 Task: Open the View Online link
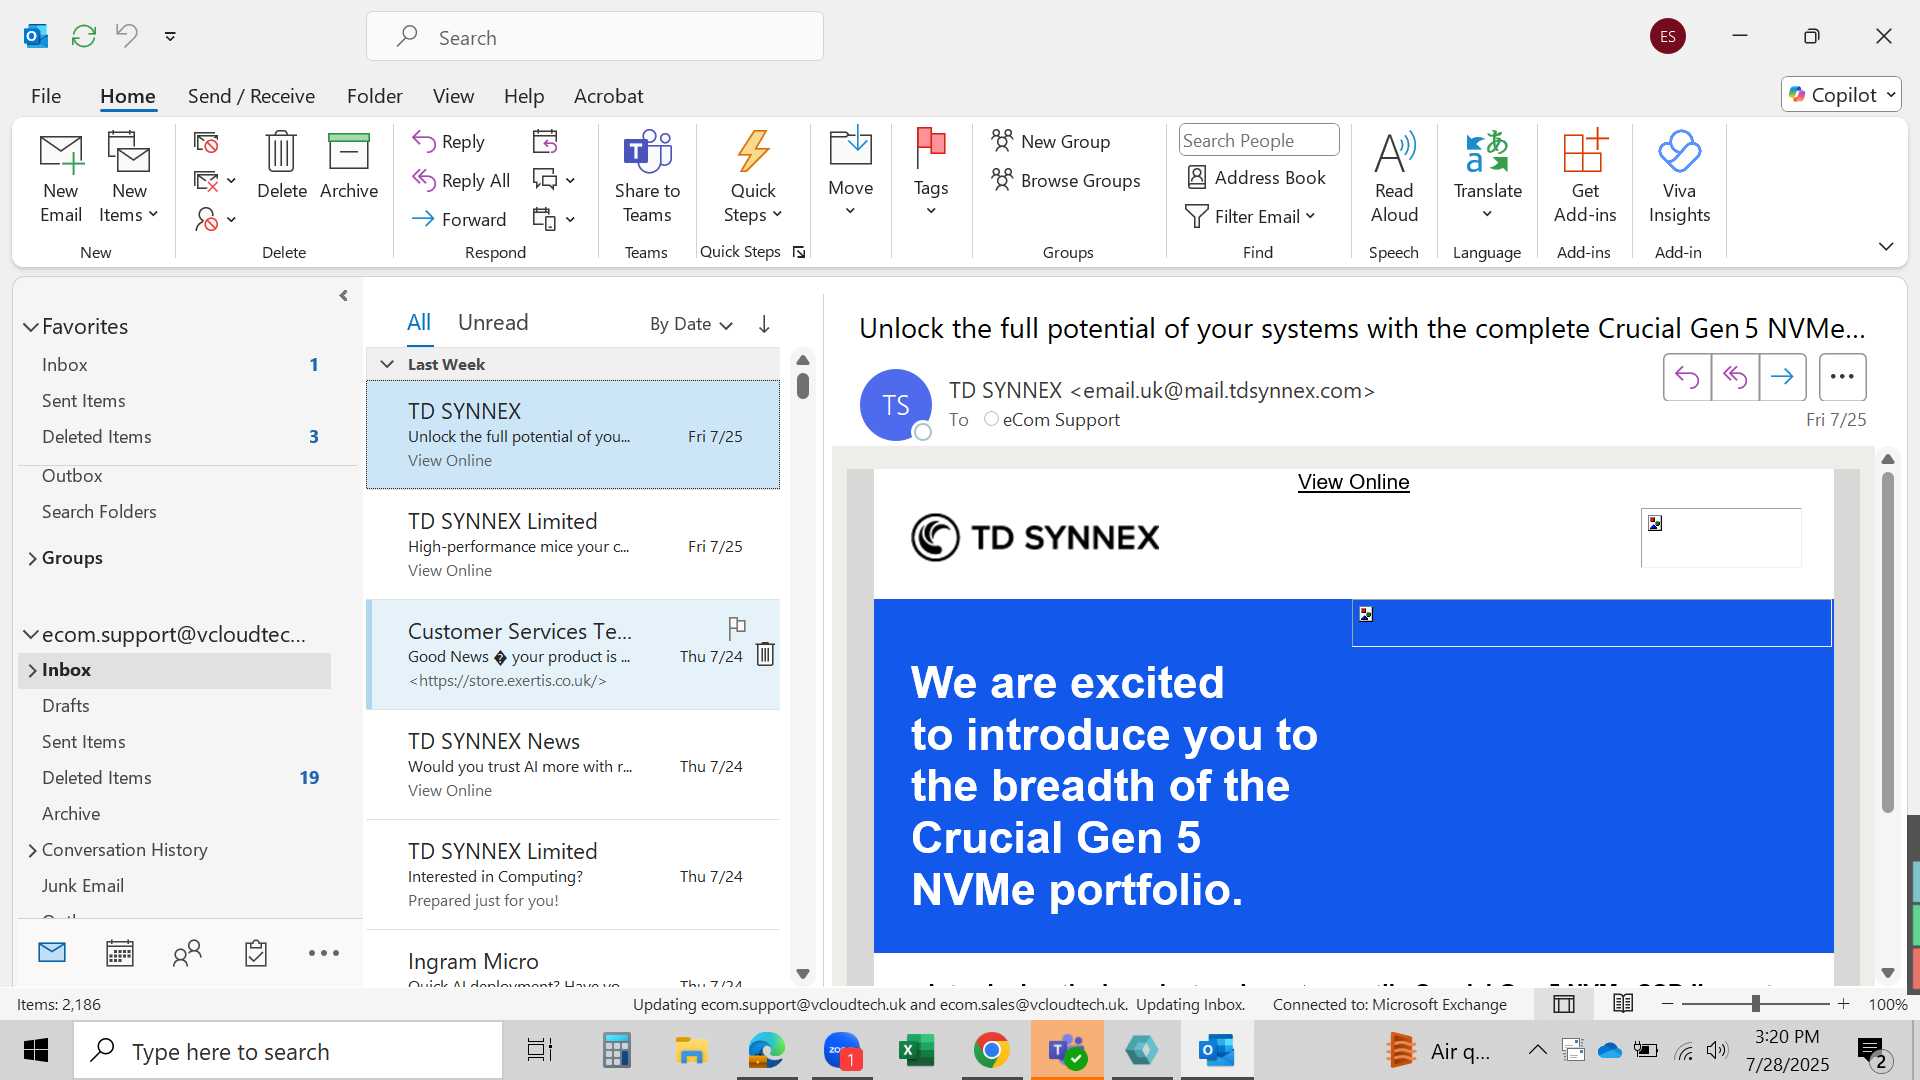1353,482
